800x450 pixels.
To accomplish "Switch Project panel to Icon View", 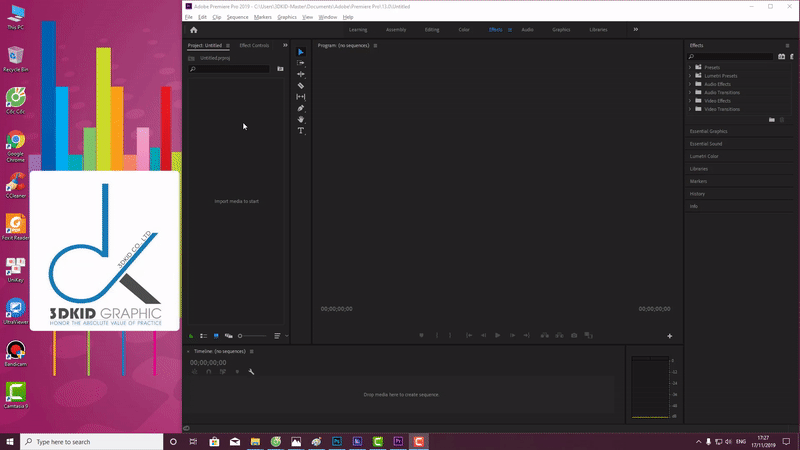I will coord(216,336).
